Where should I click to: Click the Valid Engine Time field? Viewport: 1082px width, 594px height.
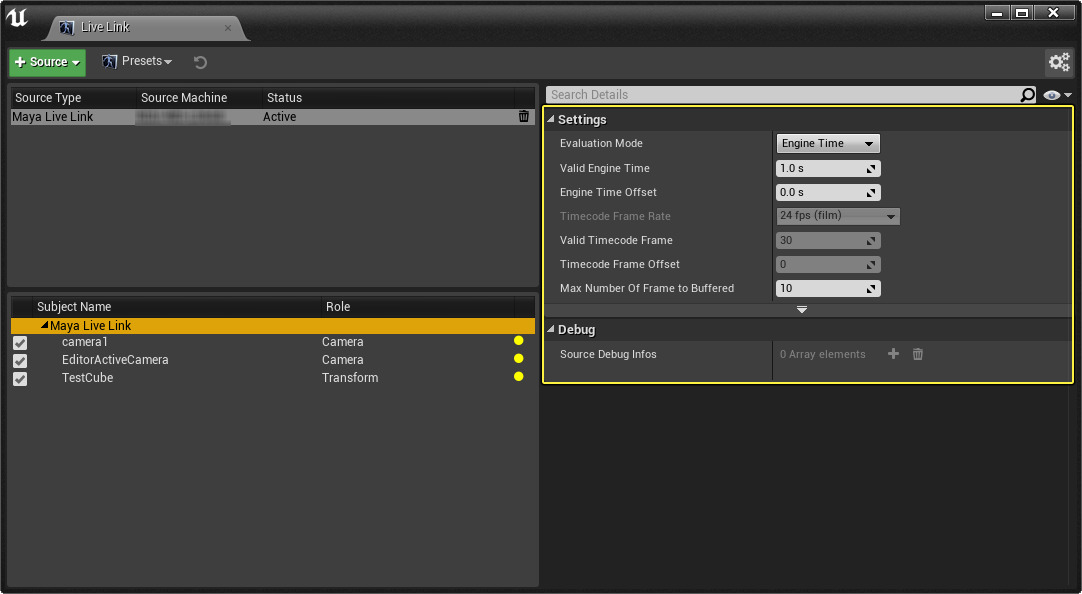click(828, 168)
